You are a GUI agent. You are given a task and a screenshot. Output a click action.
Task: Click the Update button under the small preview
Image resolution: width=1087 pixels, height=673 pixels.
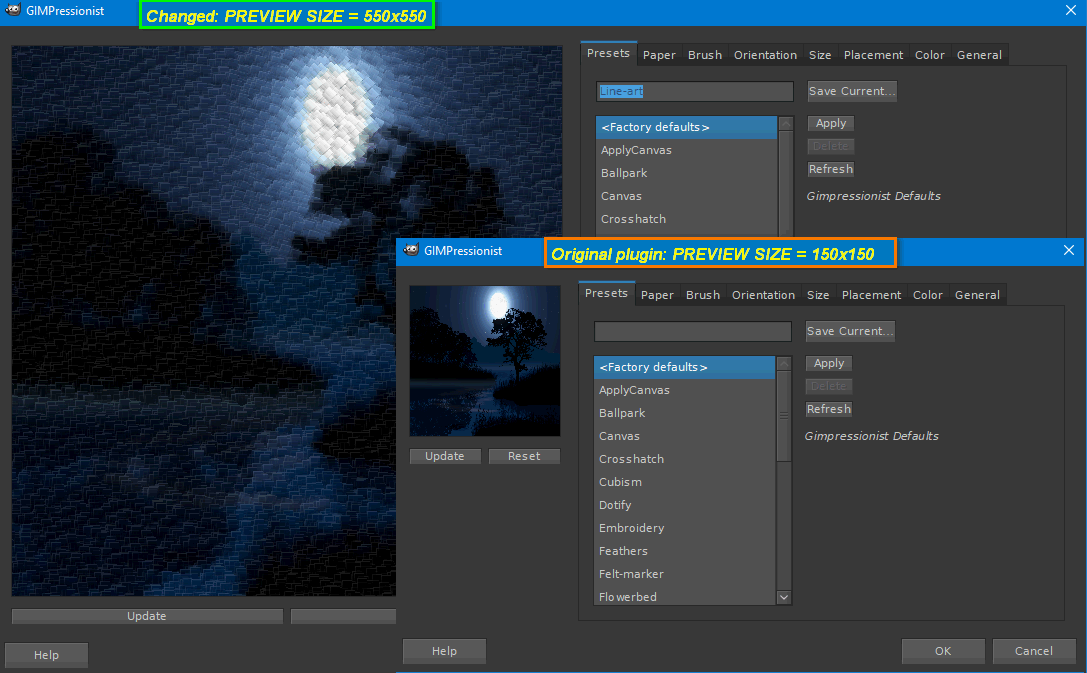point(444,456)
